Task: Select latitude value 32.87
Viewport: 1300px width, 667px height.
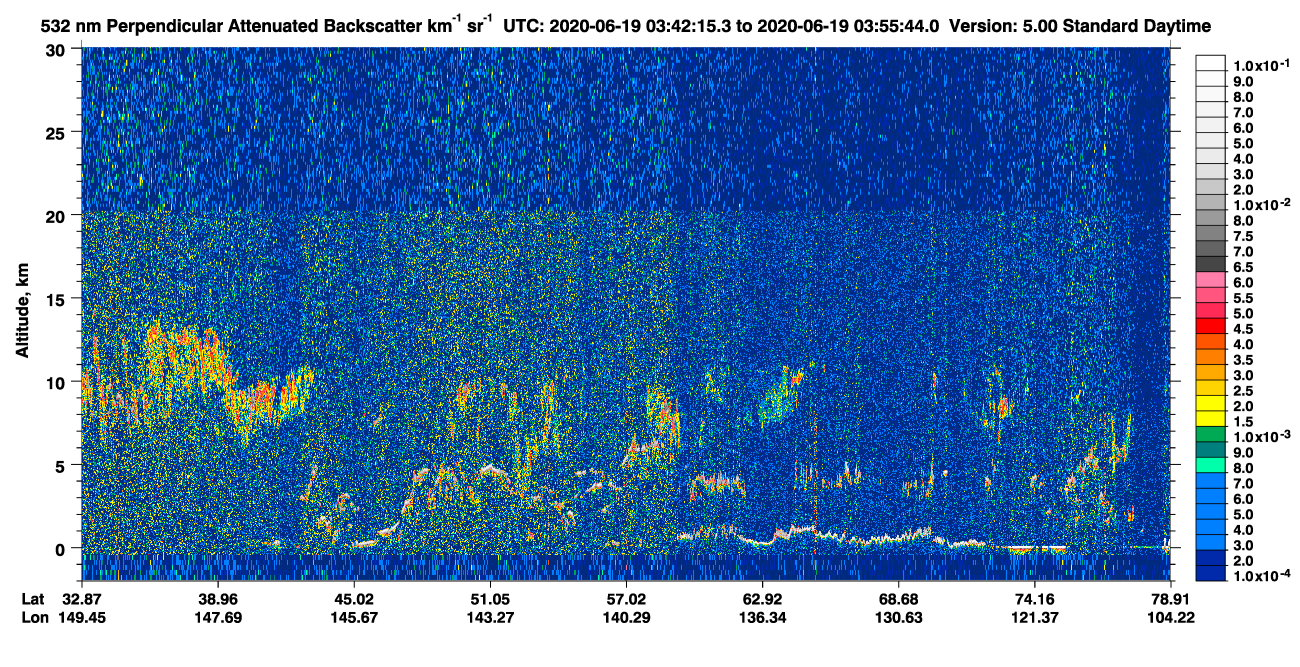Action: [x=83, y=599]
